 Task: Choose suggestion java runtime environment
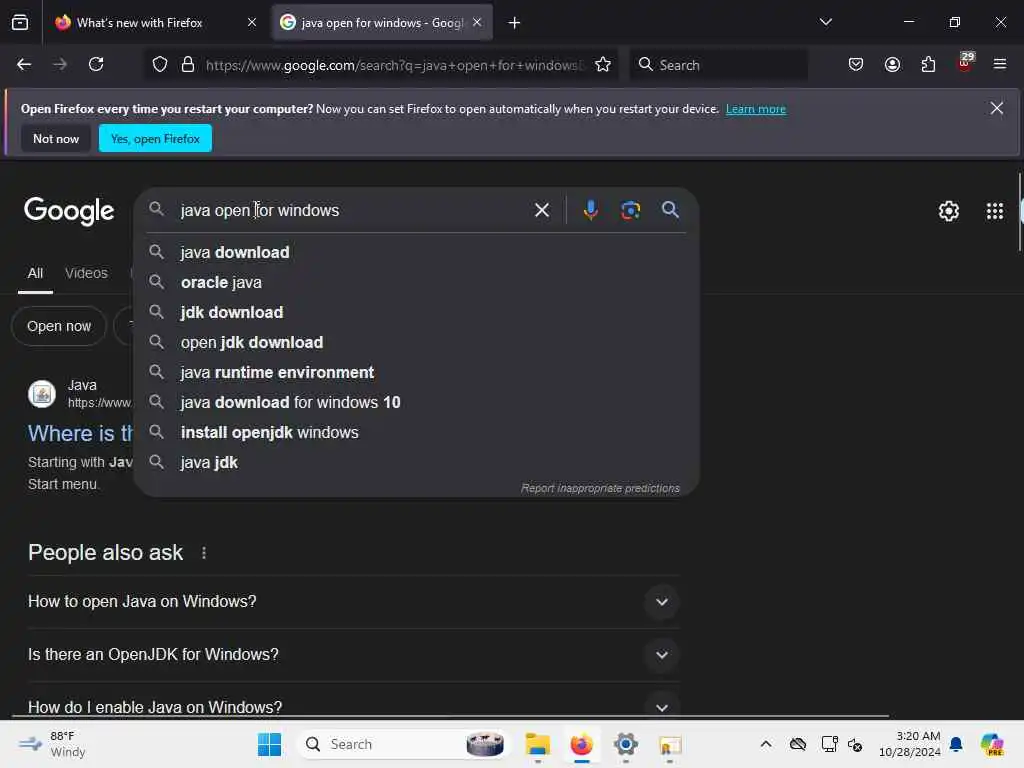click(416, 373)
